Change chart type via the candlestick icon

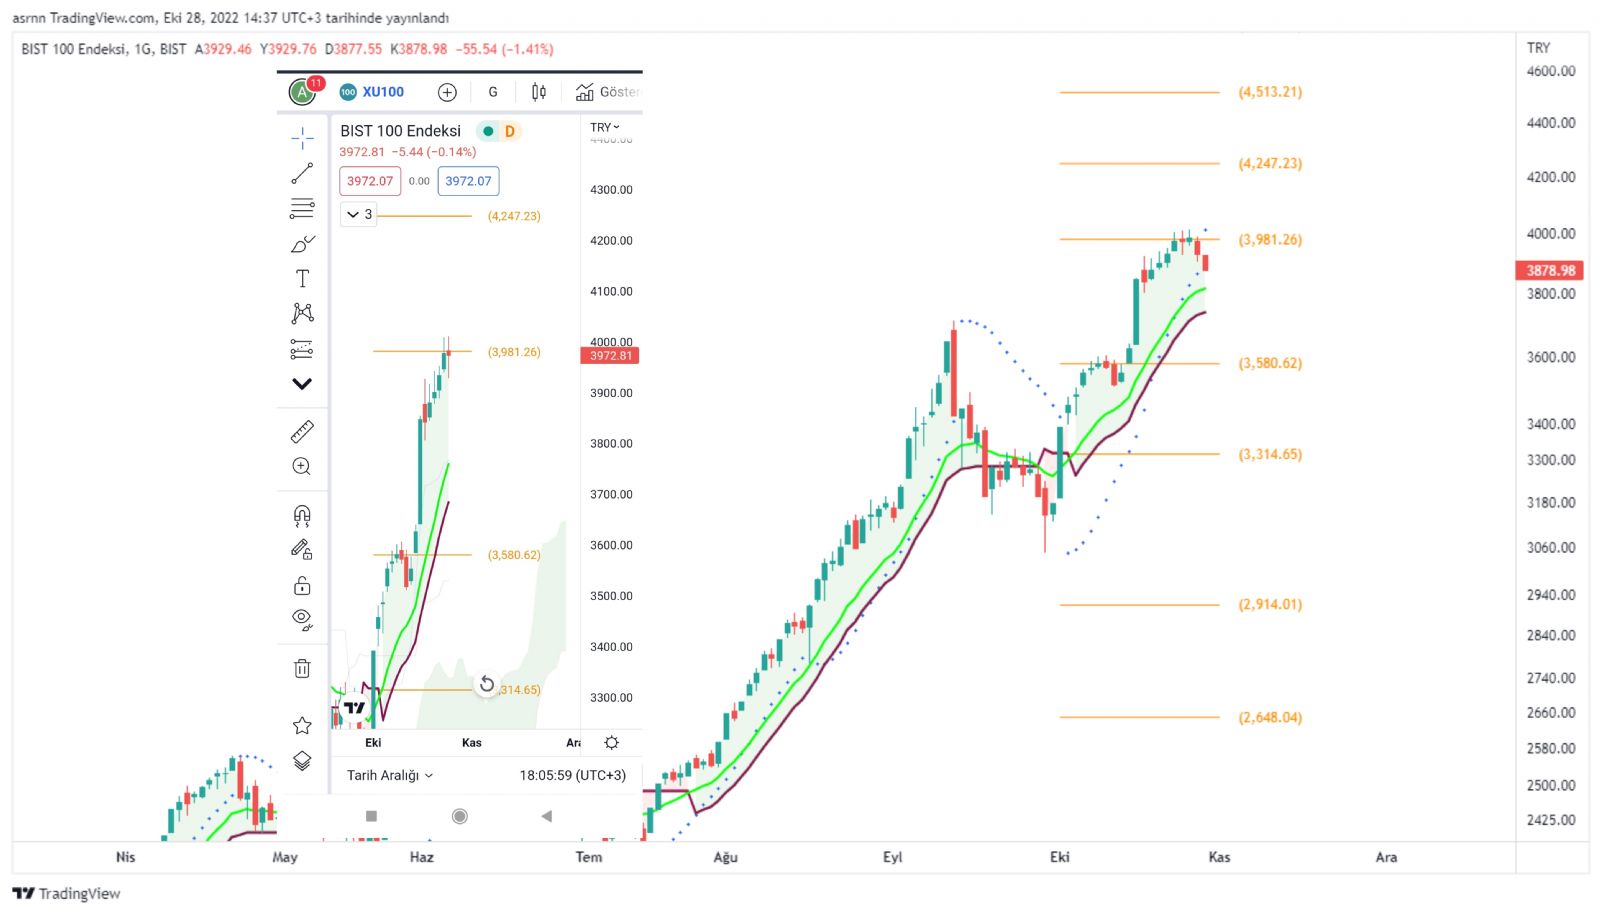tap(539, 92)
